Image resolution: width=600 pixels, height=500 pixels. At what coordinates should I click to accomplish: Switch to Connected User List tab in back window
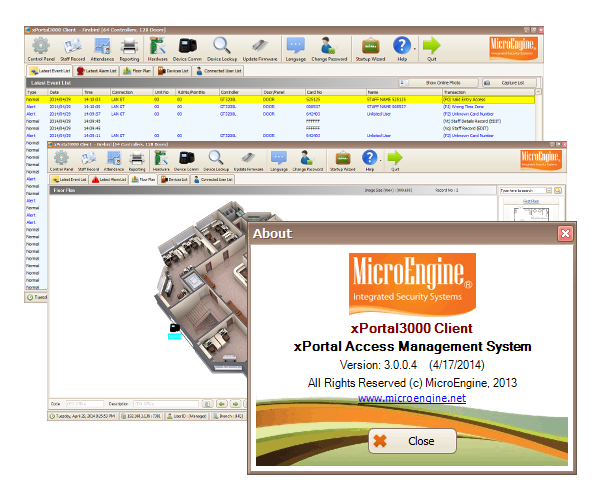pyautogui.click(x=218, y=71)
